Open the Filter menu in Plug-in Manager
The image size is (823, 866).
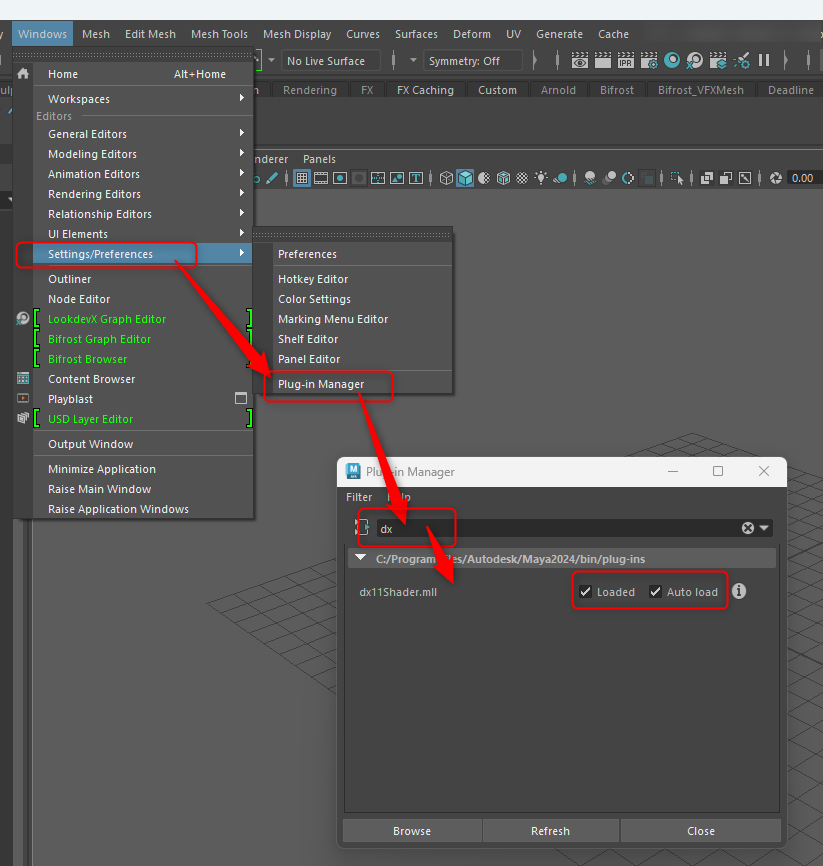(359, 497)
